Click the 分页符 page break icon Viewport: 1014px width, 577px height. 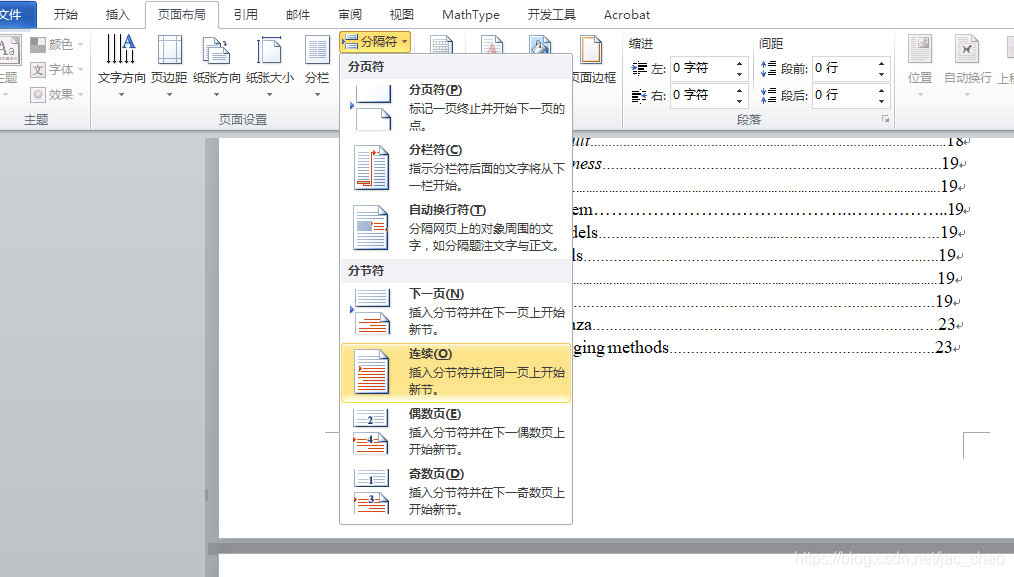371,107
